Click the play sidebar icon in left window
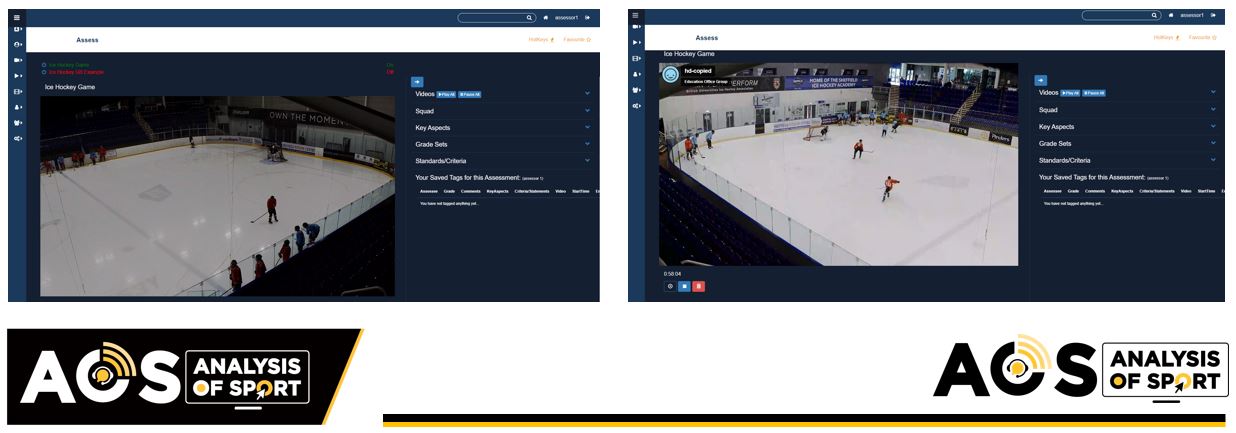 coord(17,75)
